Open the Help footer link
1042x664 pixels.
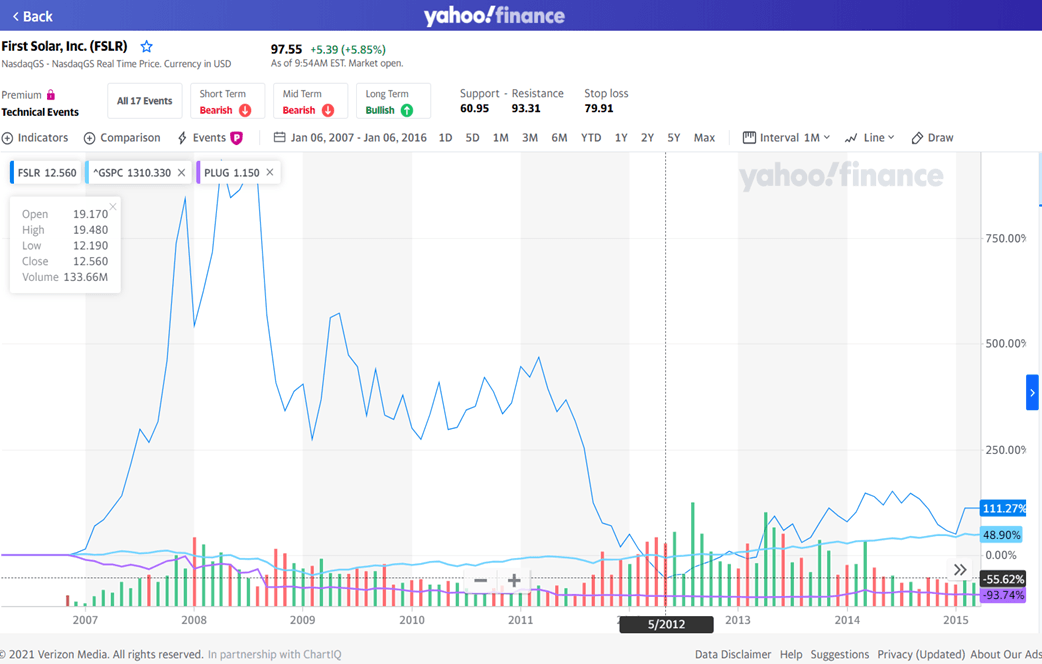point(791,655)
